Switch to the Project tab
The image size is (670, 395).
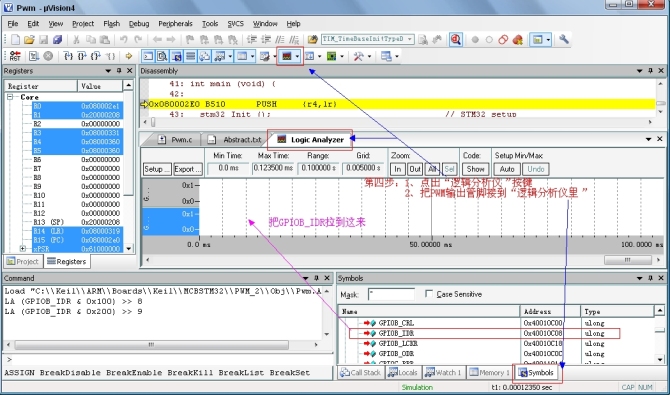[x=23, y=261]
